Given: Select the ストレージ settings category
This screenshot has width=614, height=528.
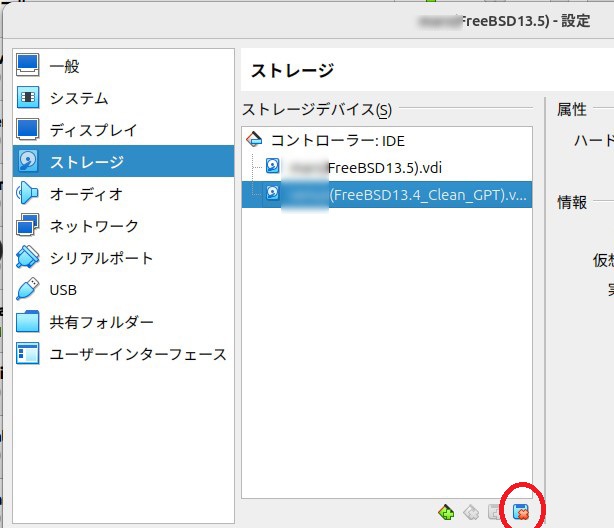Looking at the screenshot, I should click(x=123, y=161).
